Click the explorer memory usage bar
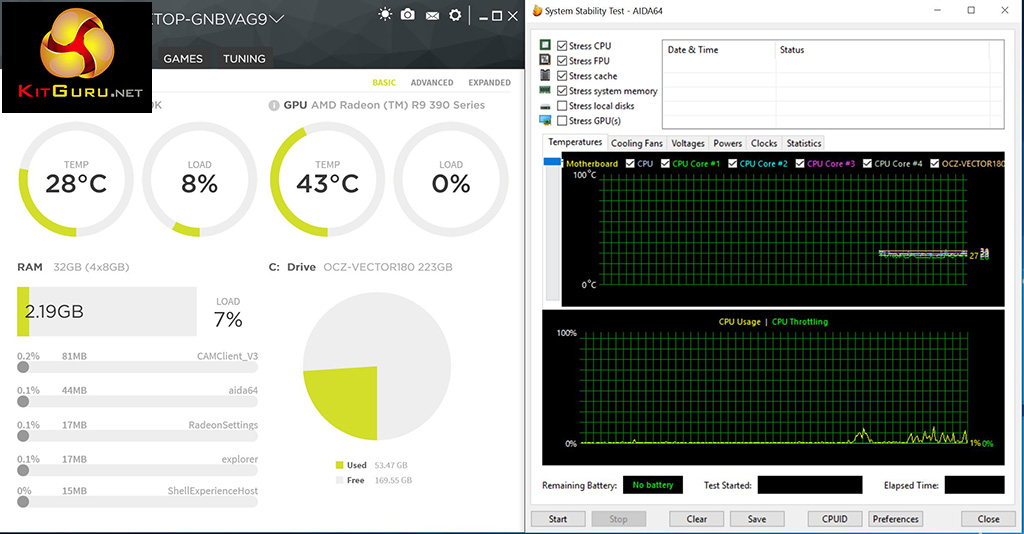The height and width of the screenshot is (534, 1024). click(138, 471)
